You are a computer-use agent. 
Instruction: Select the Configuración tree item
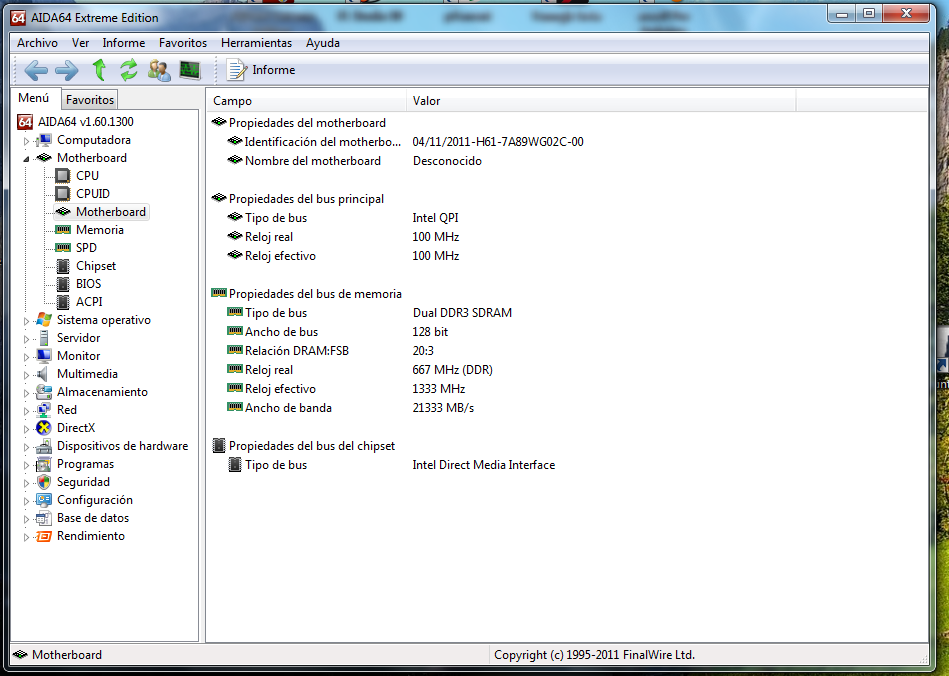point(95,500)
